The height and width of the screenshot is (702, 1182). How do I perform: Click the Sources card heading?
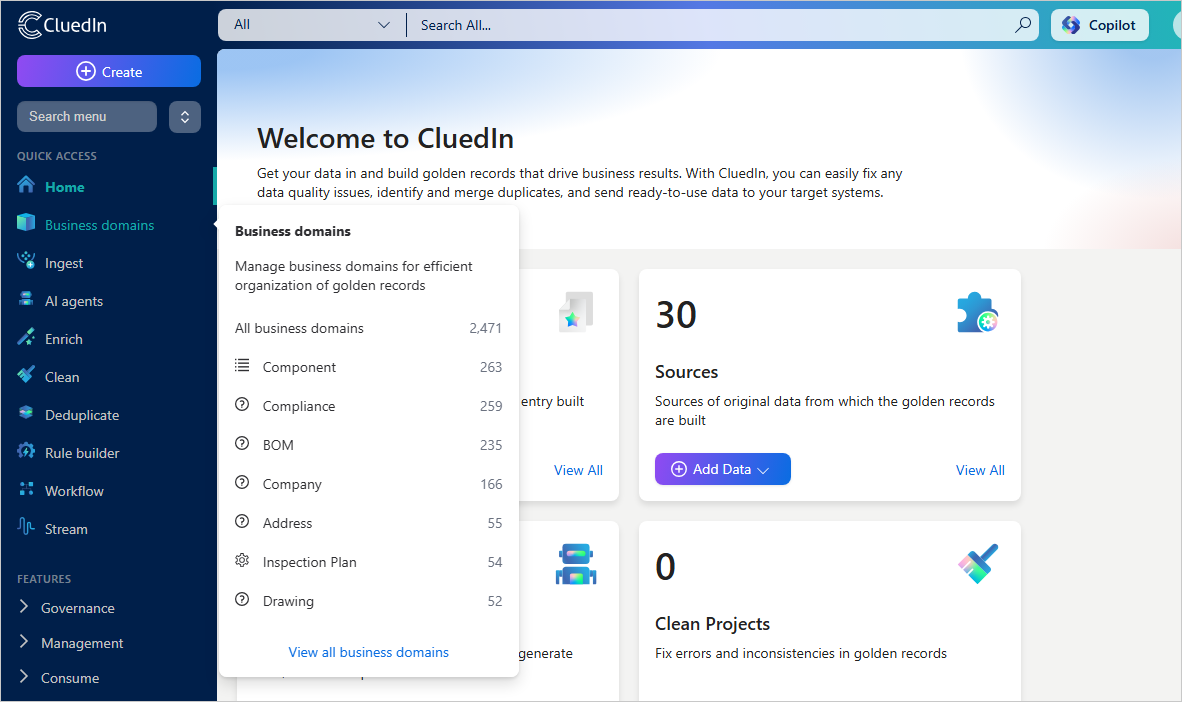[x=686, y=372]
